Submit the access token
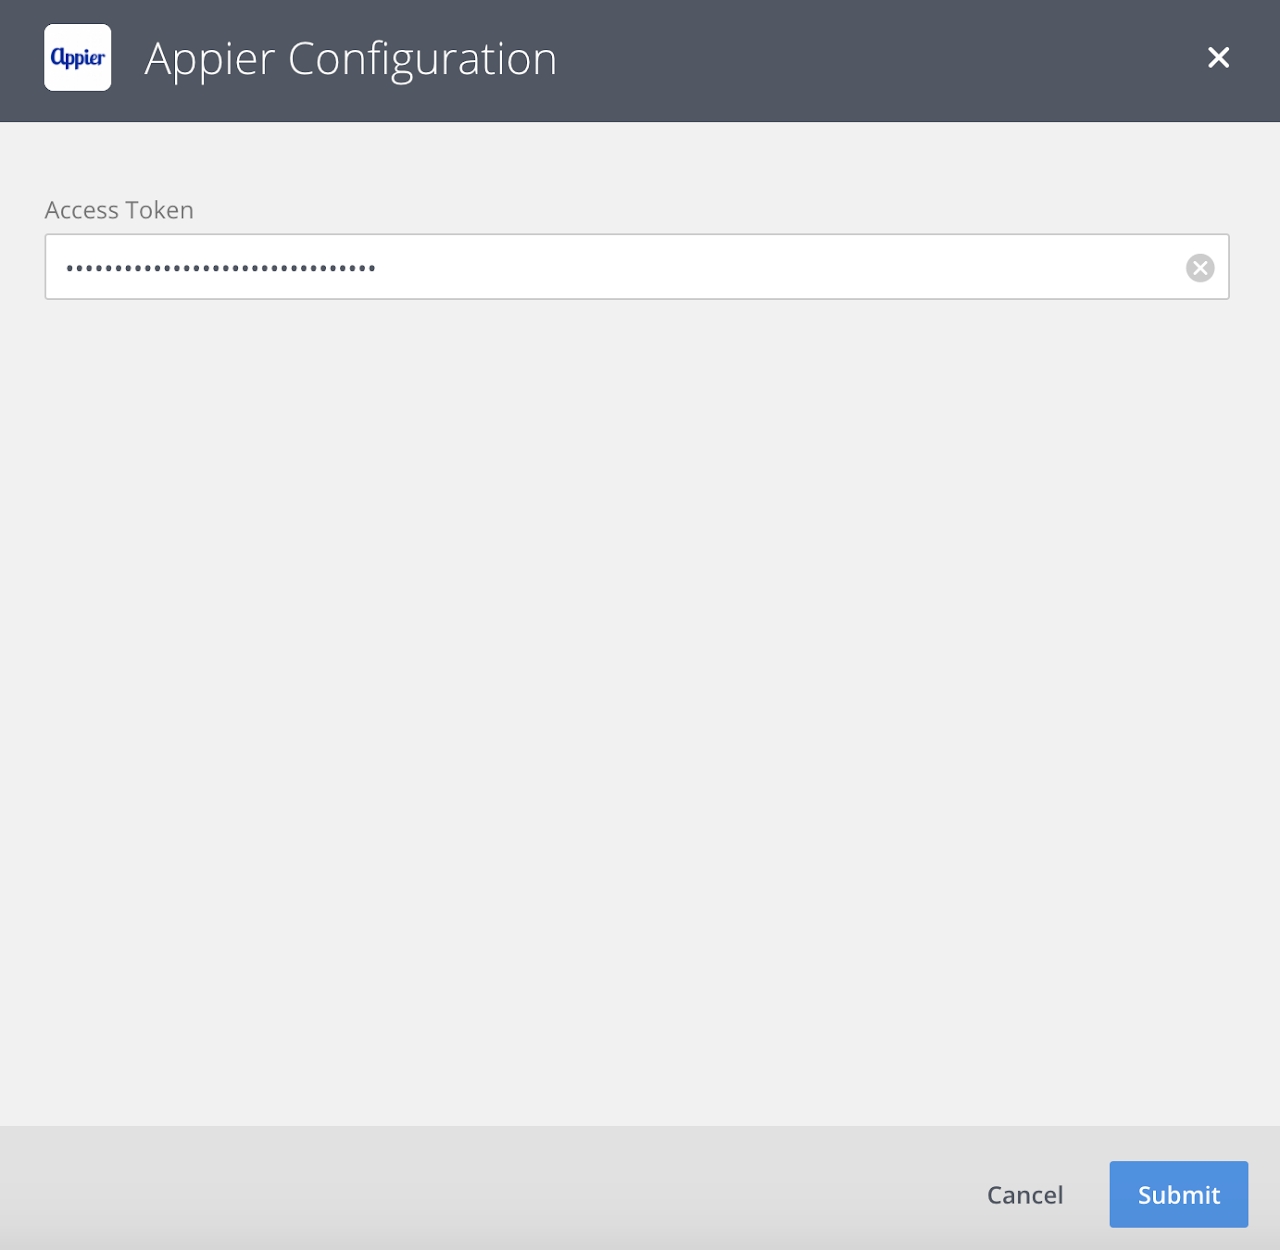The width and height of the screenshot is (1280, 1250). [x=1178, y=1194]
